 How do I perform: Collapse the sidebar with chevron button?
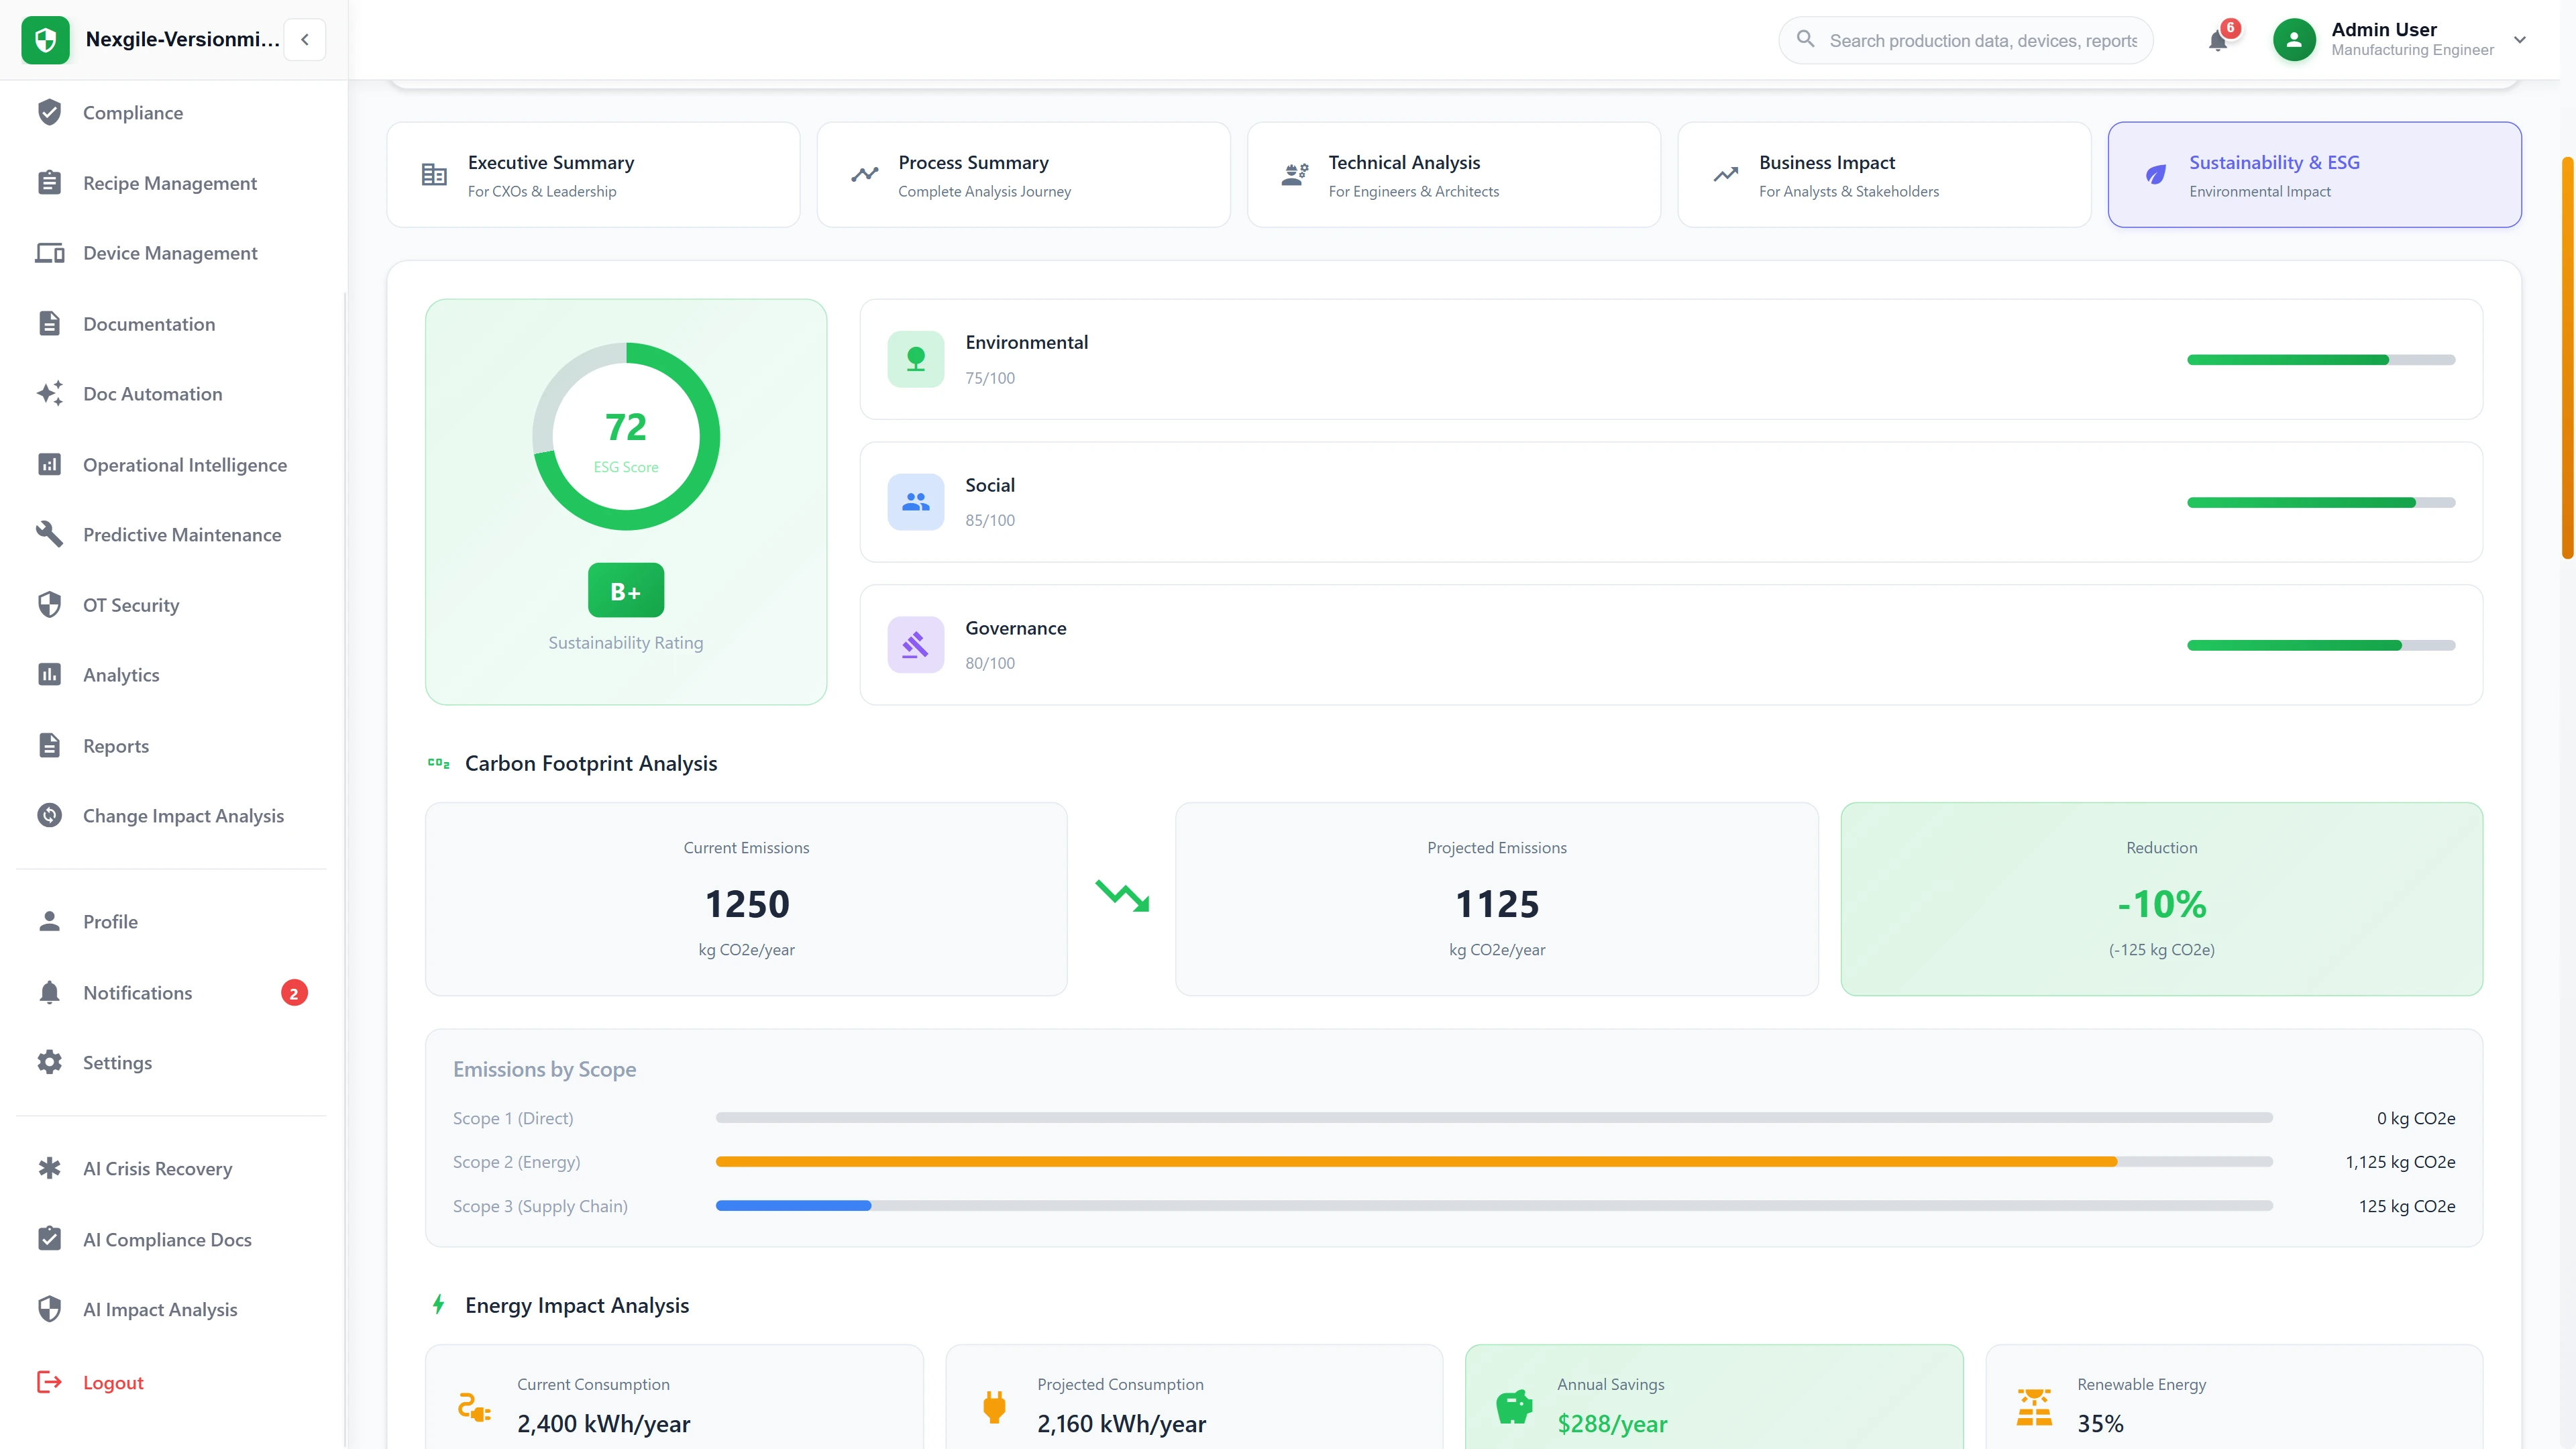click(x=305, y=40)
